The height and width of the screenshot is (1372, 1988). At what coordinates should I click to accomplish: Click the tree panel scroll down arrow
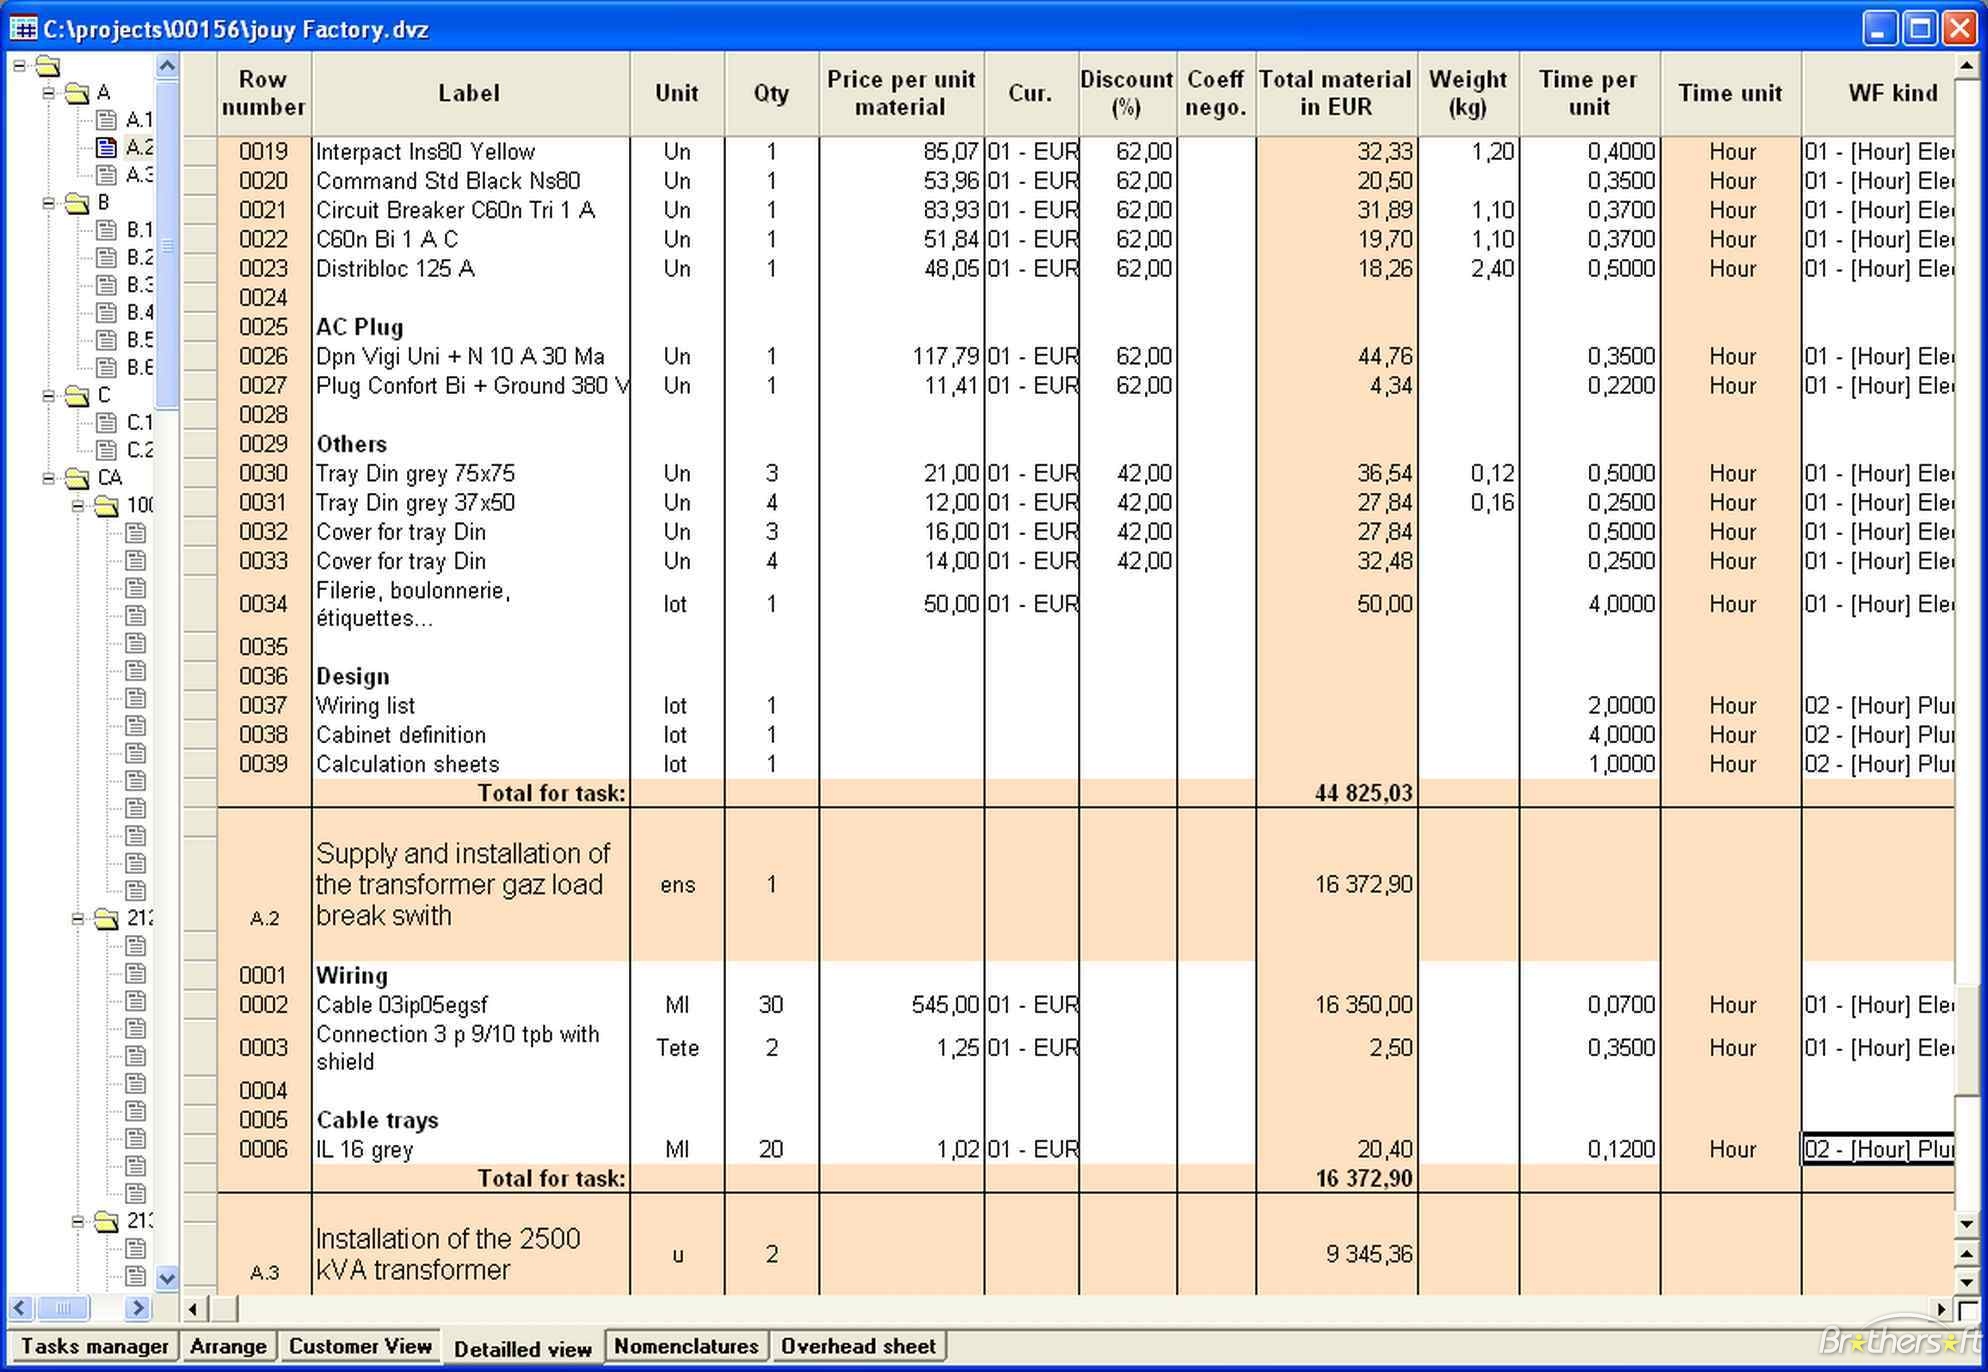point(167,1278)
